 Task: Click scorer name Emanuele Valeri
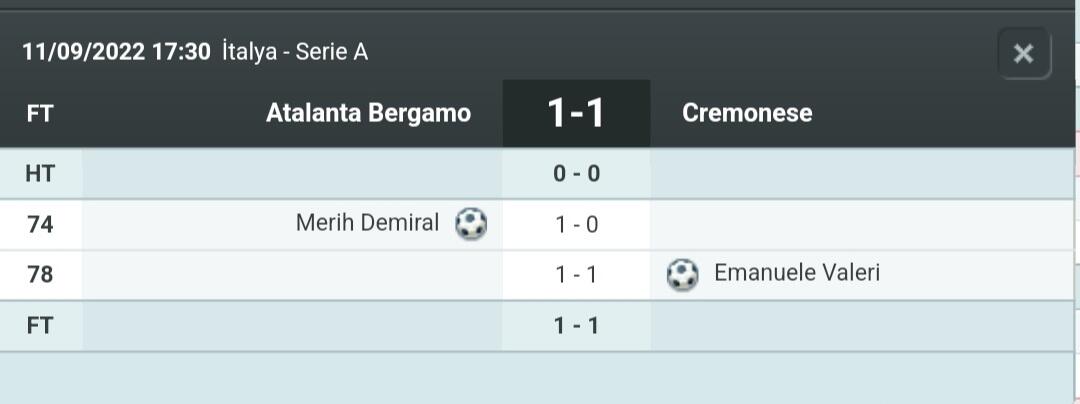click(797, 273)
